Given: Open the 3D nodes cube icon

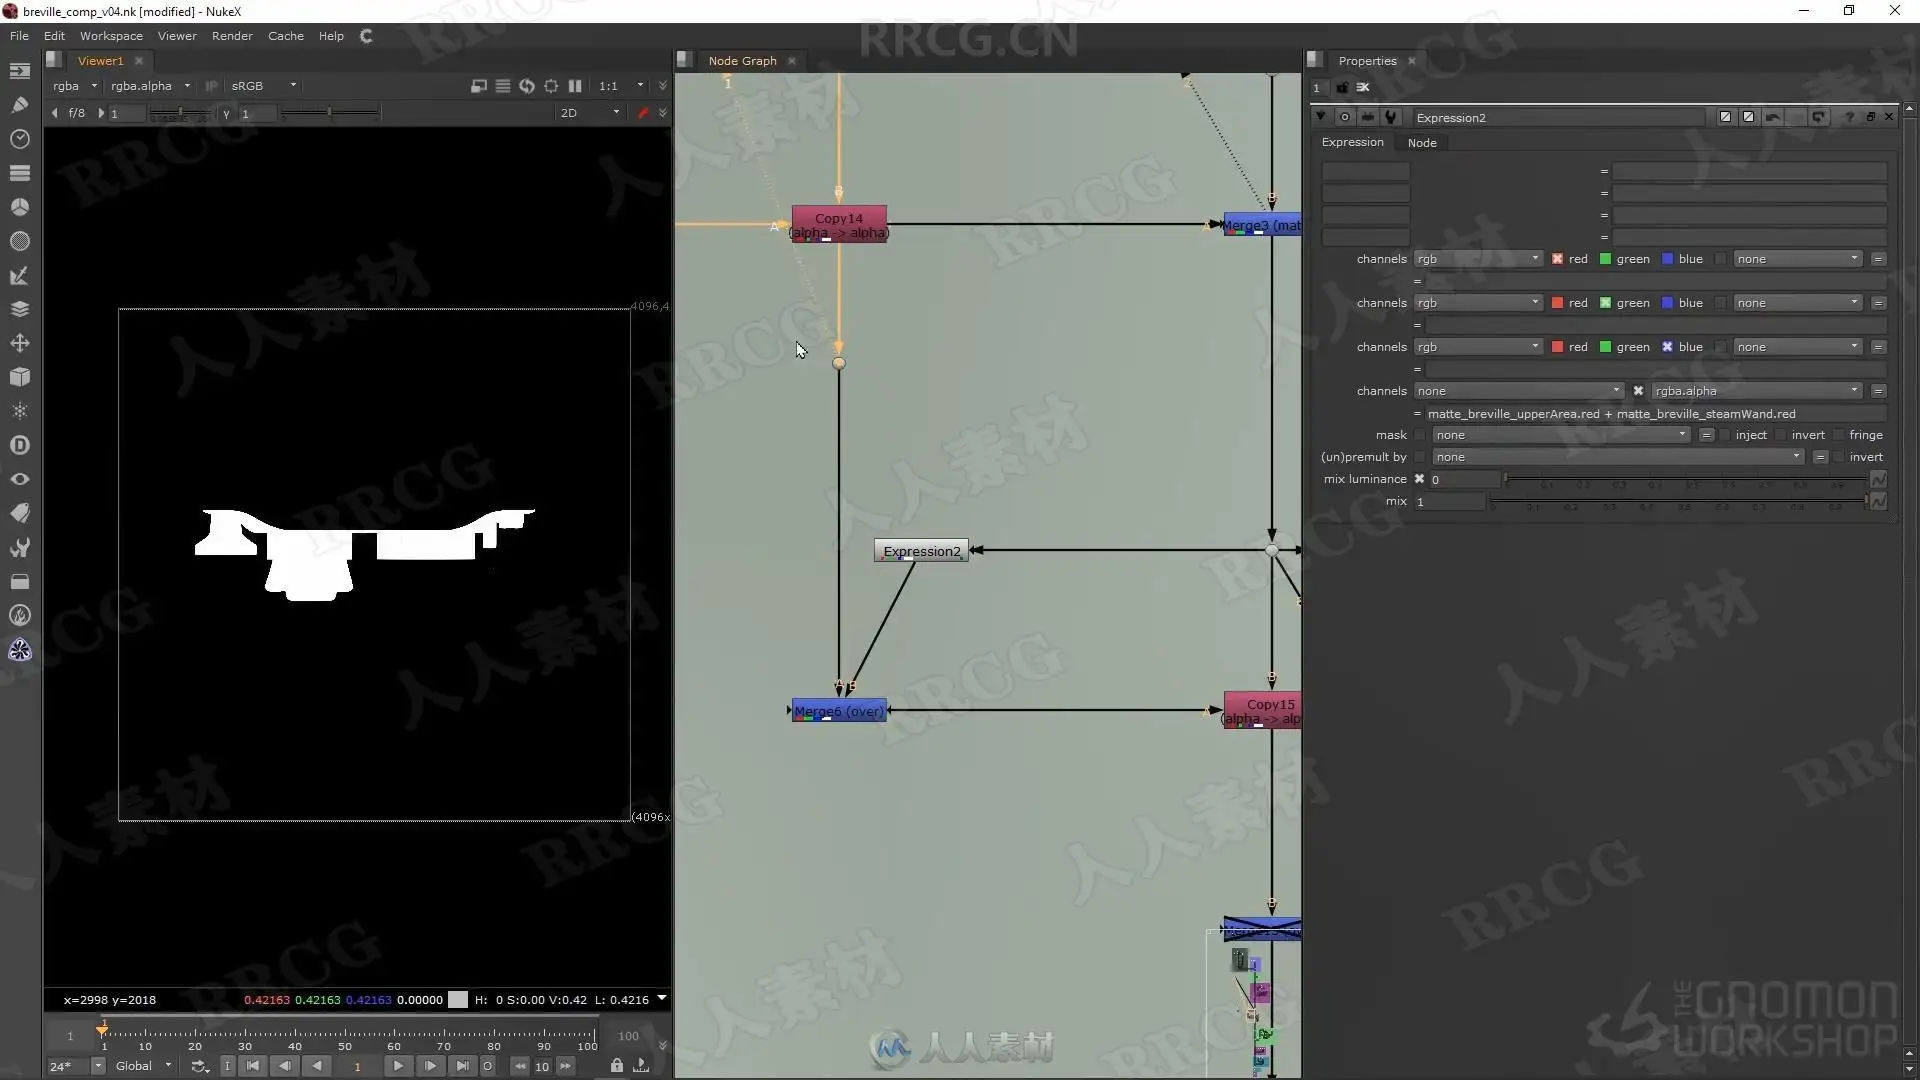Looking at the screenshot, I should (x=19, y=377).
